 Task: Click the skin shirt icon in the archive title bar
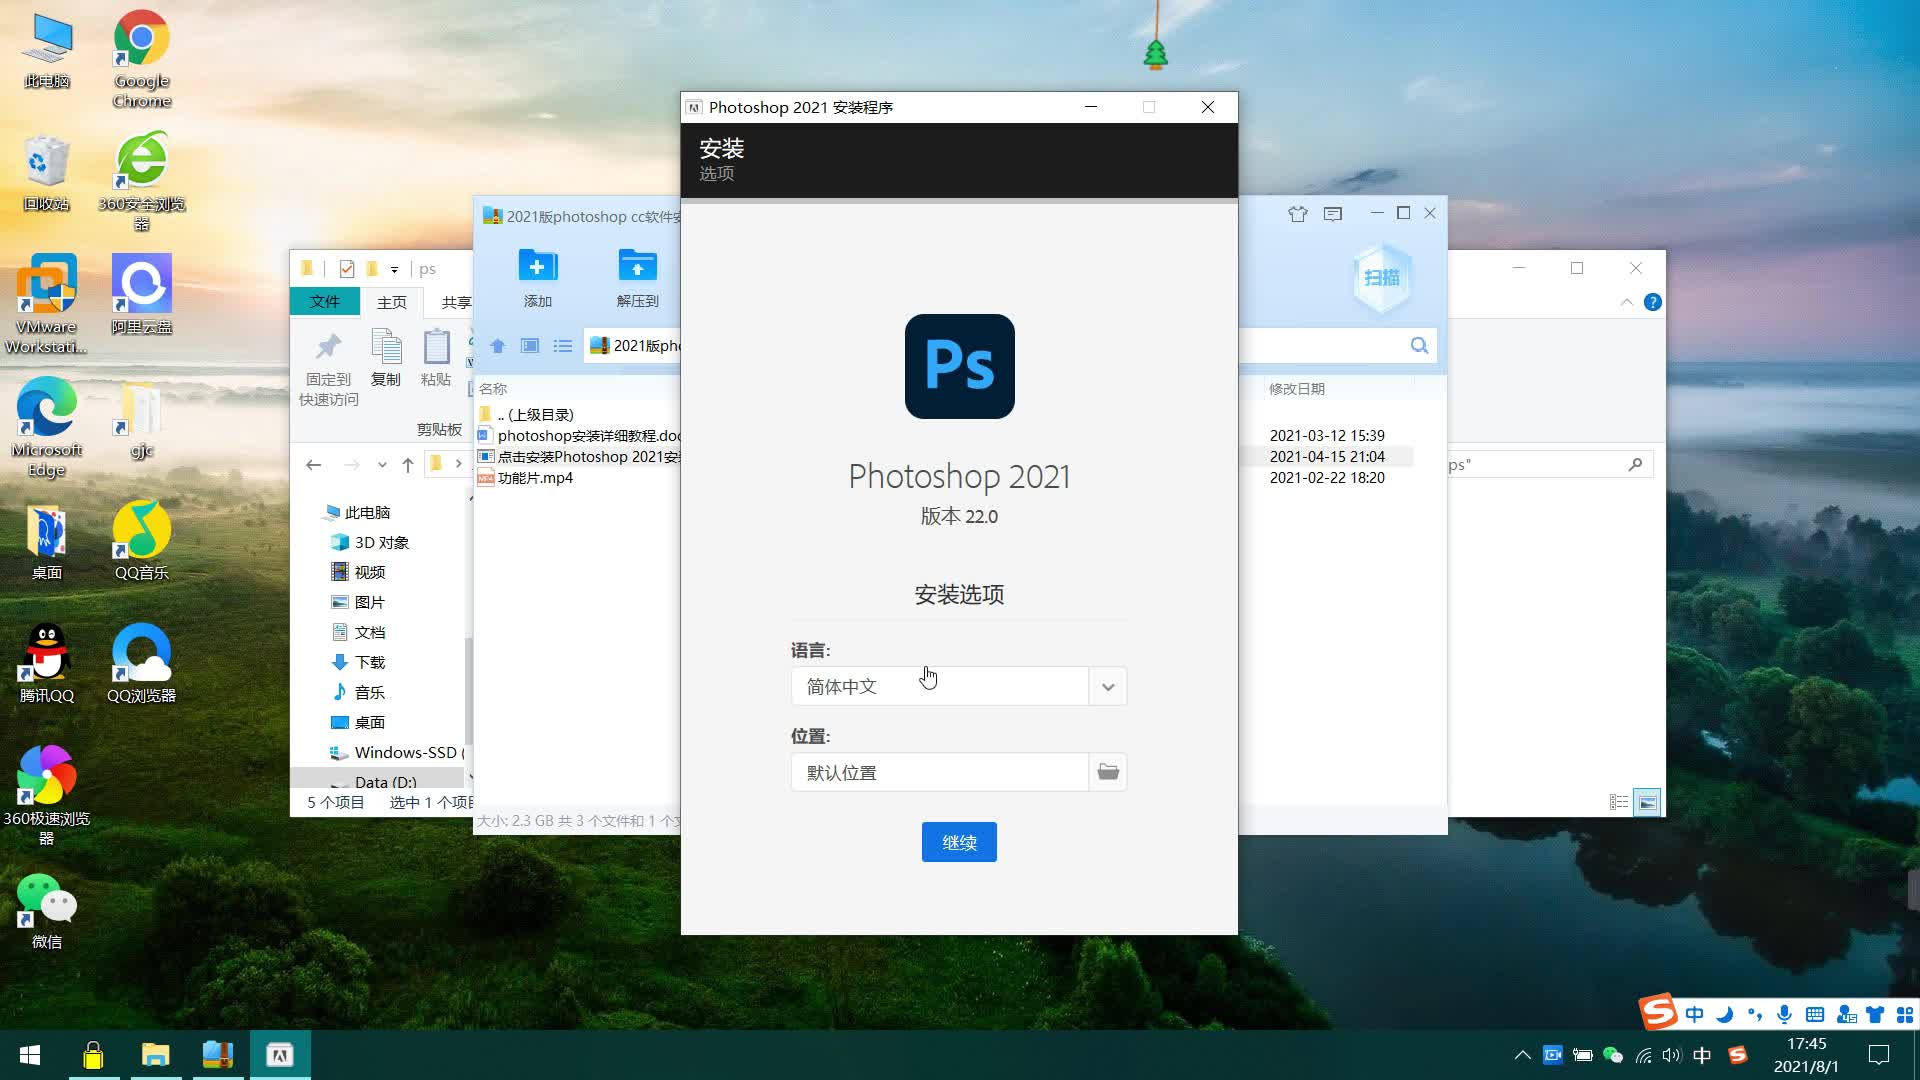coord(1298,214)
